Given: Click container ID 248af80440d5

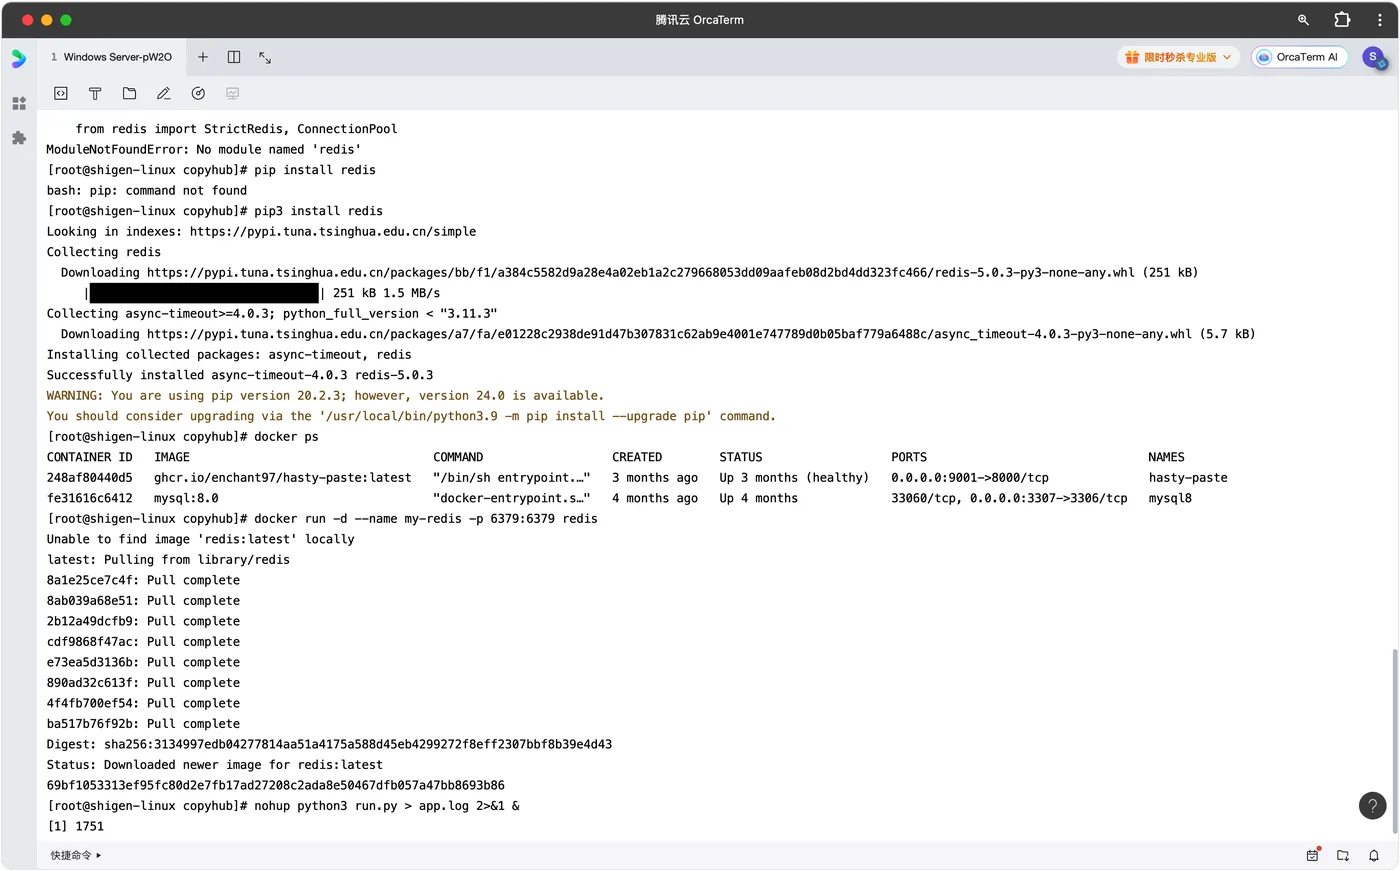Looking at the screenshot, I should click(89, 477).
